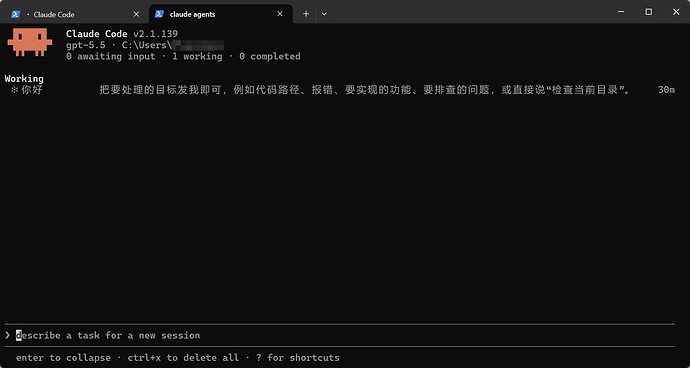Click the 'ctrl+x to delete all' hint
Viewport: 690px width, 368px height.
tap(183, 357)
